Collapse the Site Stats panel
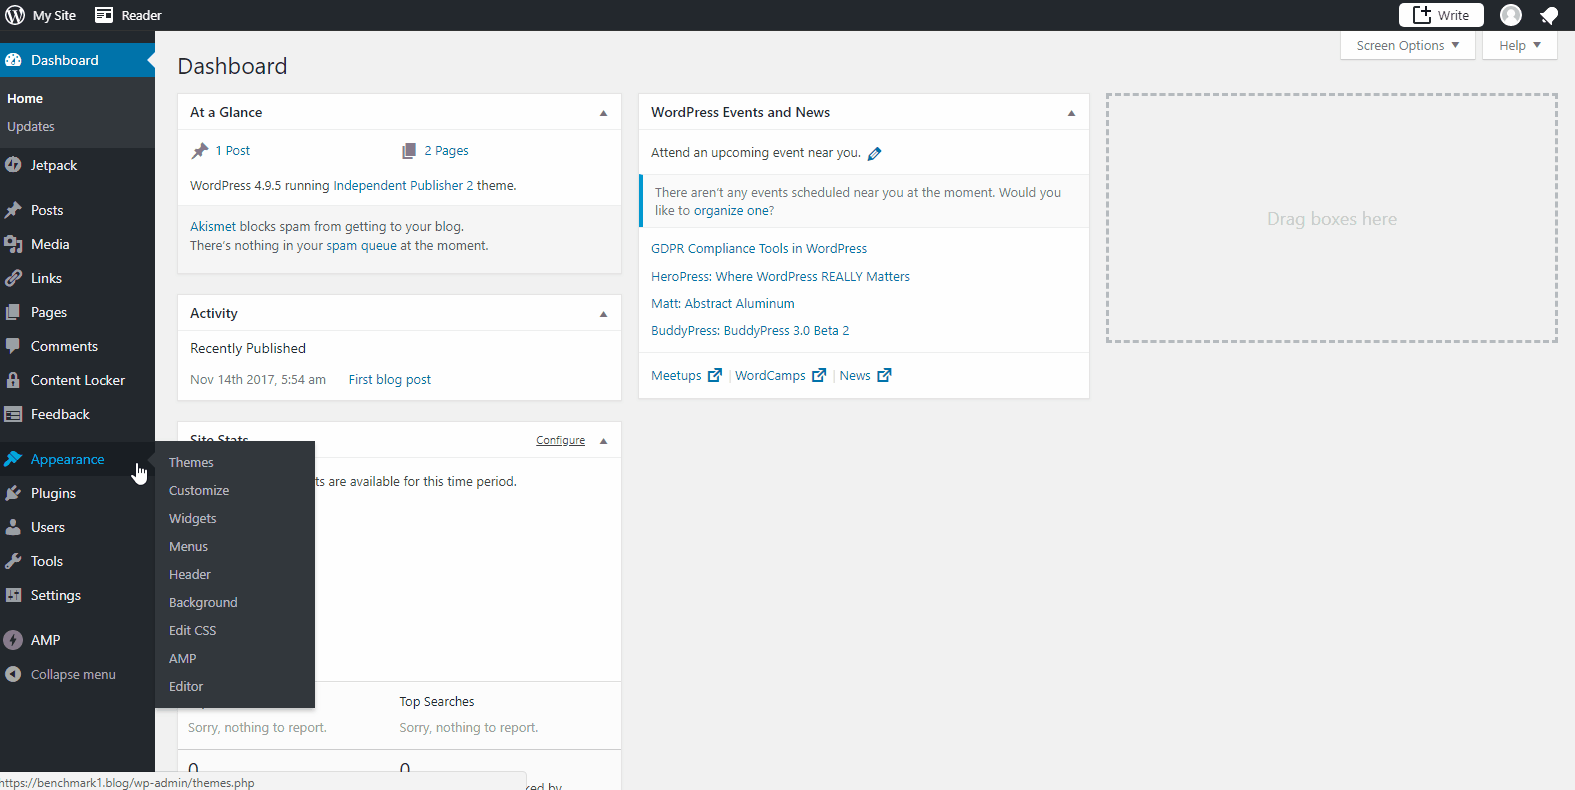This screenshot has width=1575, height=790. [x=603, y=441]
